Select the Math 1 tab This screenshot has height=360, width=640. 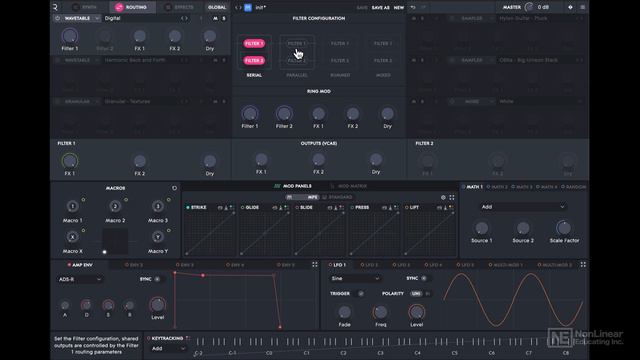(x=472, y=187)
